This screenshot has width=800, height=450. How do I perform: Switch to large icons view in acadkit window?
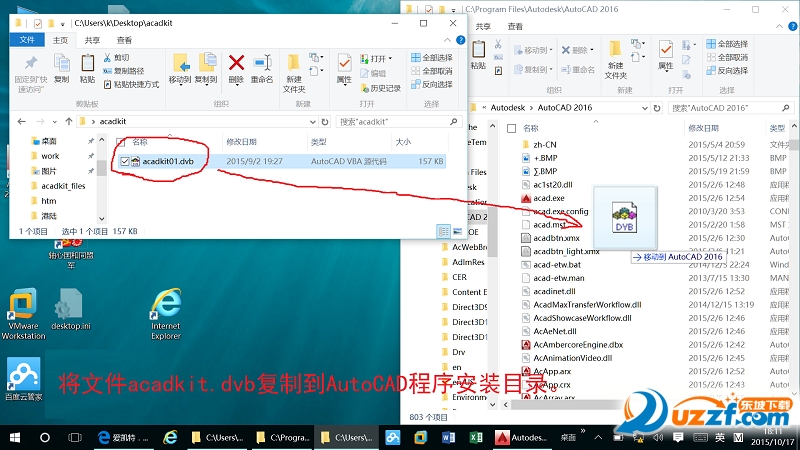click(x=457, y=232)
